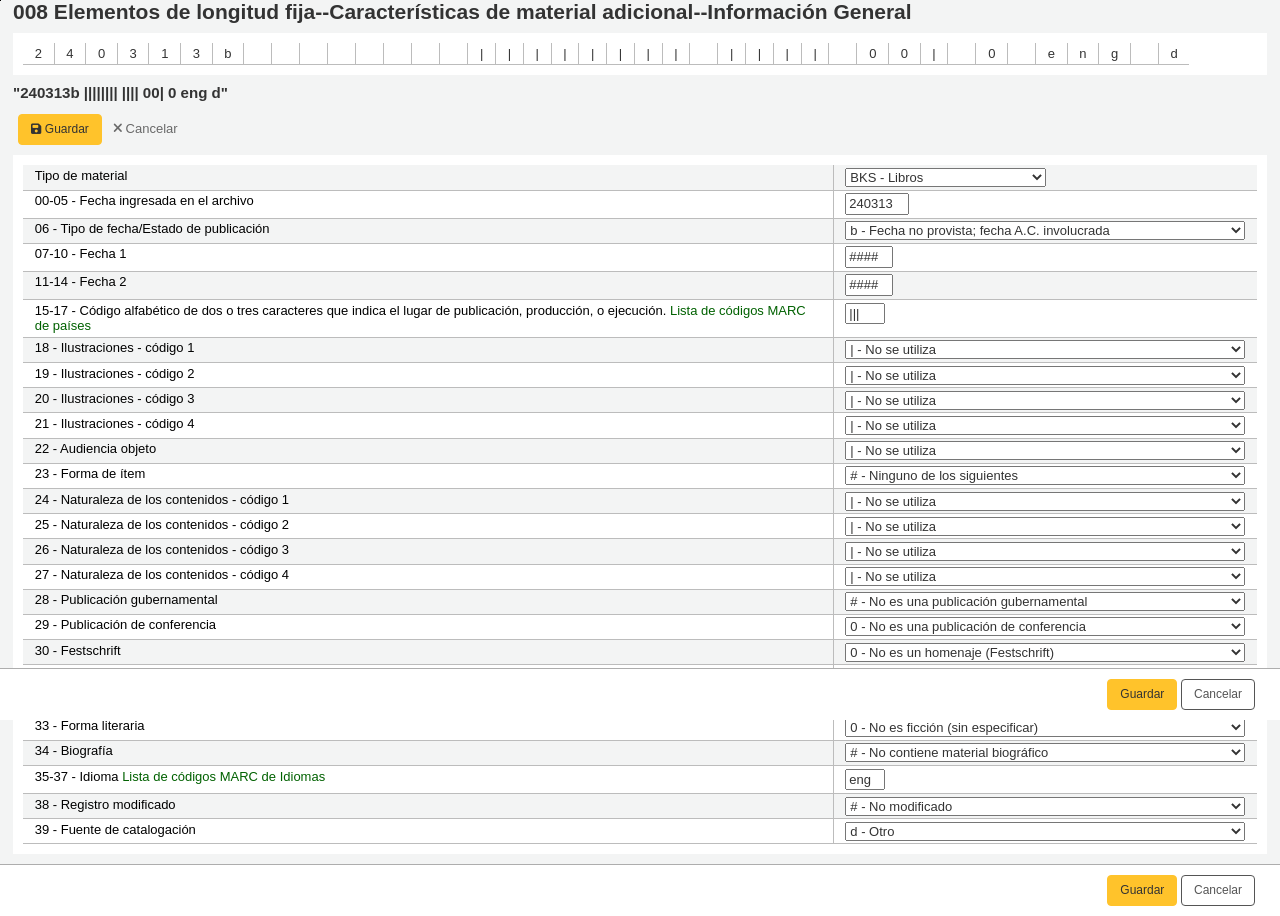Click the 'b' cell in position strip

point(228,54)
